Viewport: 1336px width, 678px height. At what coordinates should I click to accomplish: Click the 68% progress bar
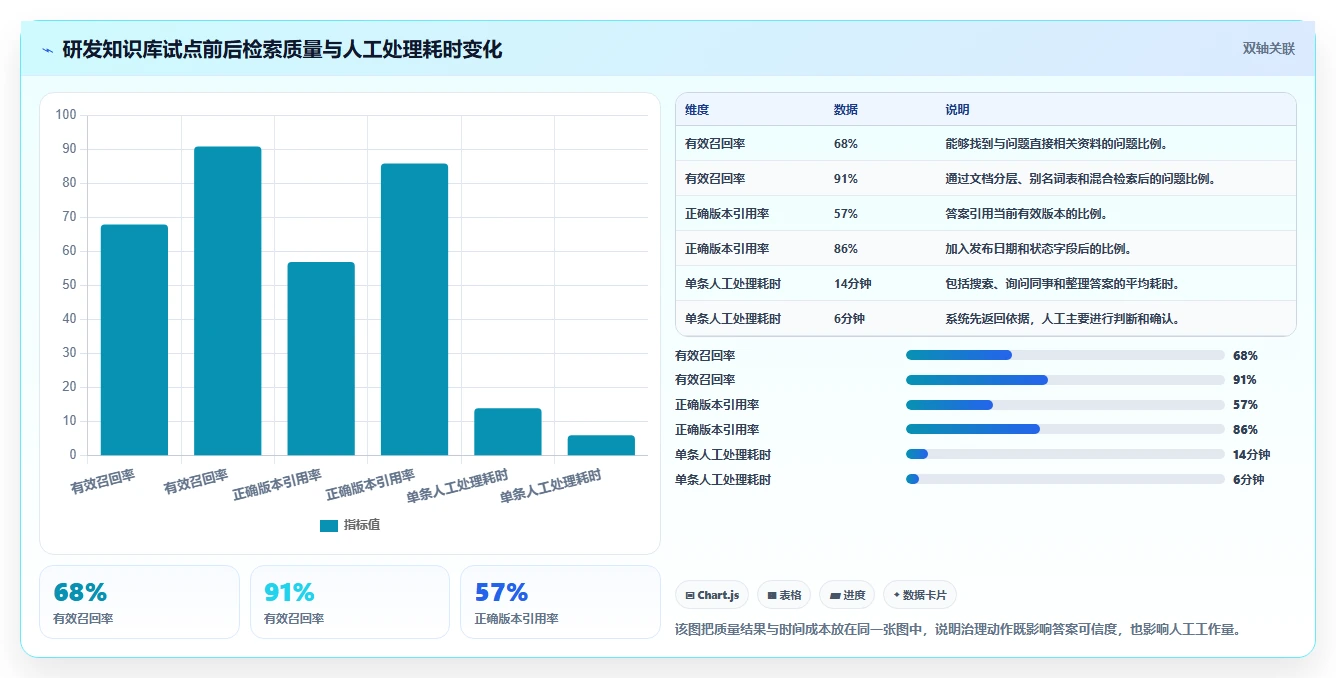[x=1065, y=355]
